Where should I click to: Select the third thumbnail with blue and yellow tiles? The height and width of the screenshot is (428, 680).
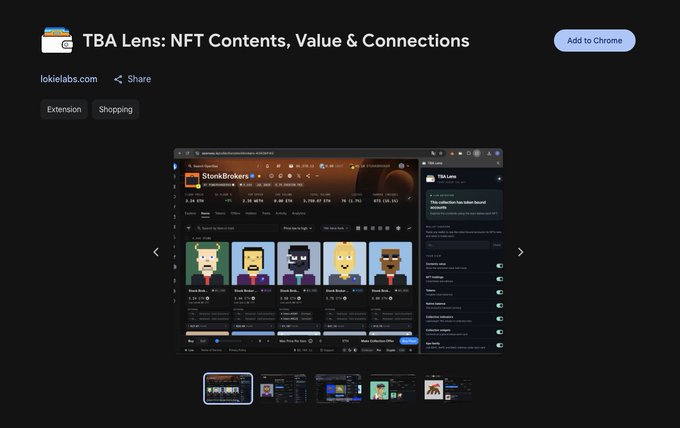(x=338, y=389)
